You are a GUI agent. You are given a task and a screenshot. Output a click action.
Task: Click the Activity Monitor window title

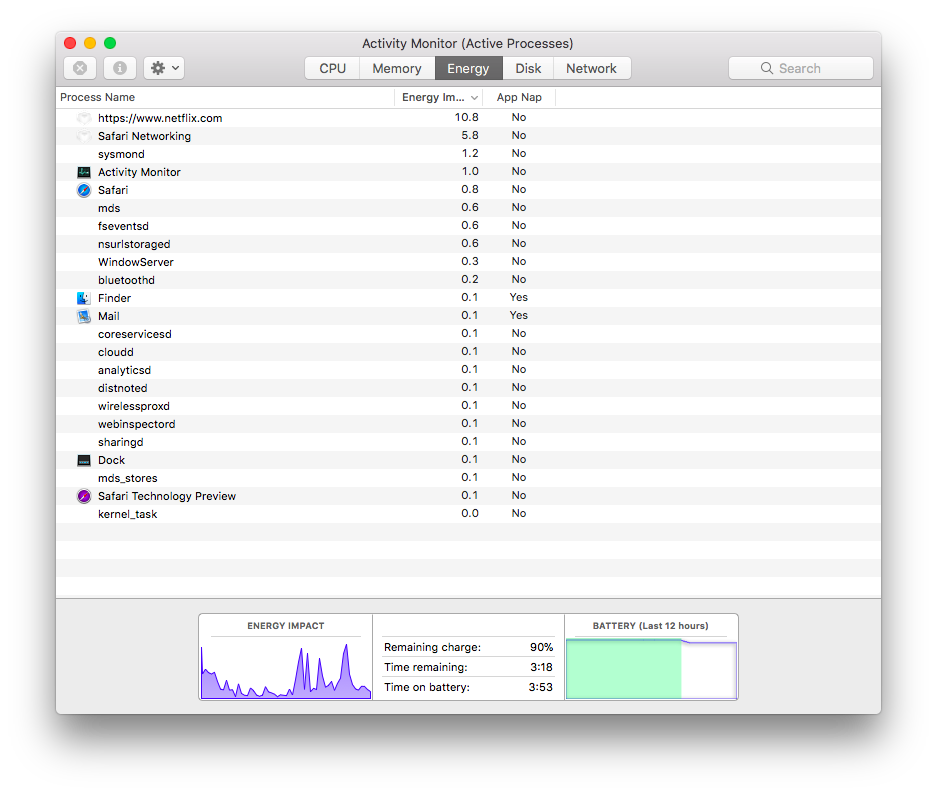[467, 44]
